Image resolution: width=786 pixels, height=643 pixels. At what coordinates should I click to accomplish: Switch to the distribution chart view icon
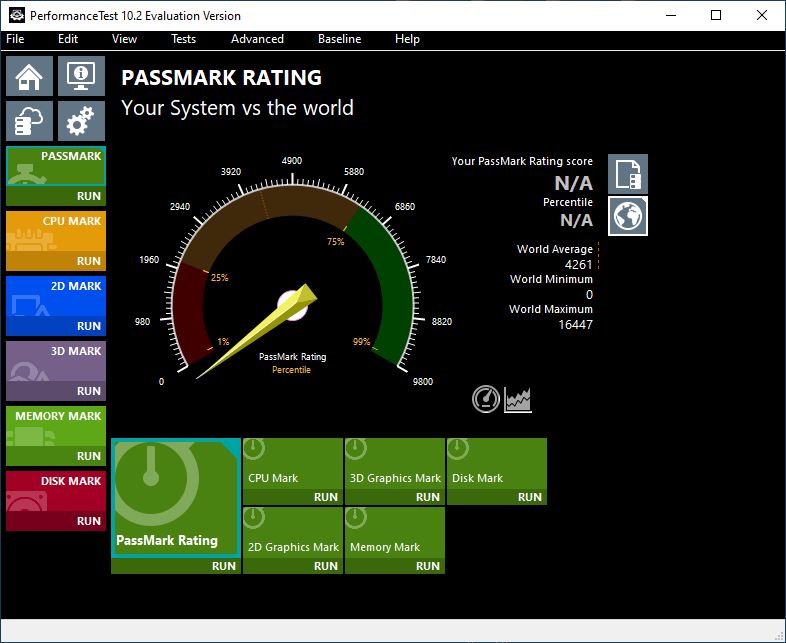tap(518, 399)
